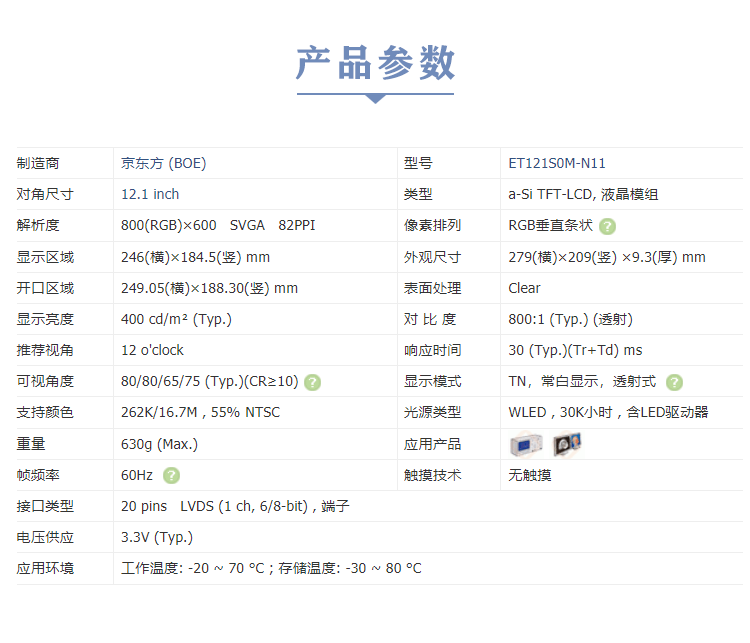Image resolution: width=750 pixels, height=643 pixels.
Task: Click the 像素排列 column label
Action: [432, 225]
